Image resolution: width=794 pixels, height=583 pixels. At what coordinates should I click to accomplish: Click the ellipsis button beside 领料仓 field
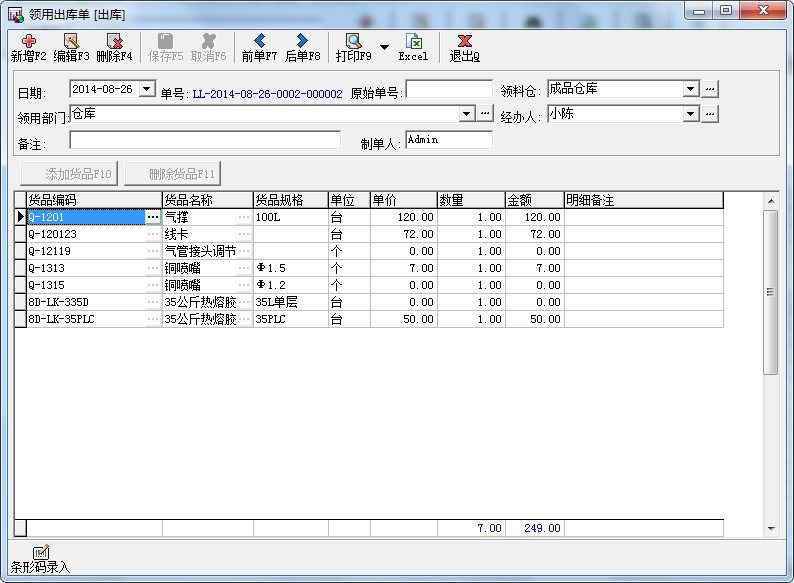709,89
